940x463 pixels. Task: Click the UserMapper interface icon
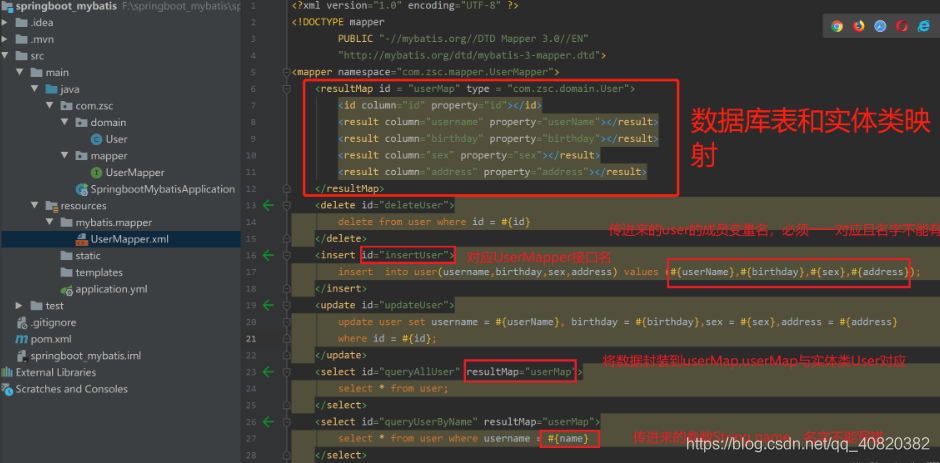pyautogui.click(x=96, y=173)
